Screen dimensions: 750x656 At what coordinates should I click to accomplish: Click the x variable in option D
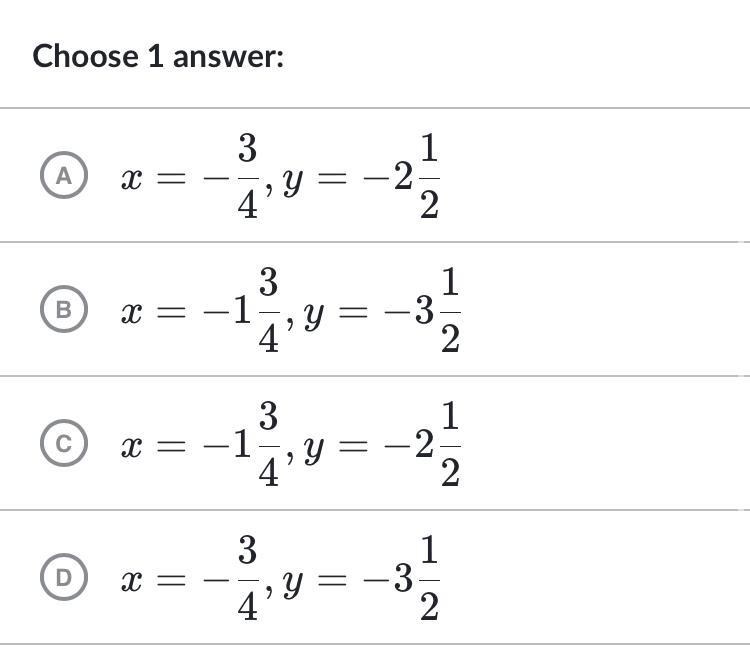coord(132,582)
